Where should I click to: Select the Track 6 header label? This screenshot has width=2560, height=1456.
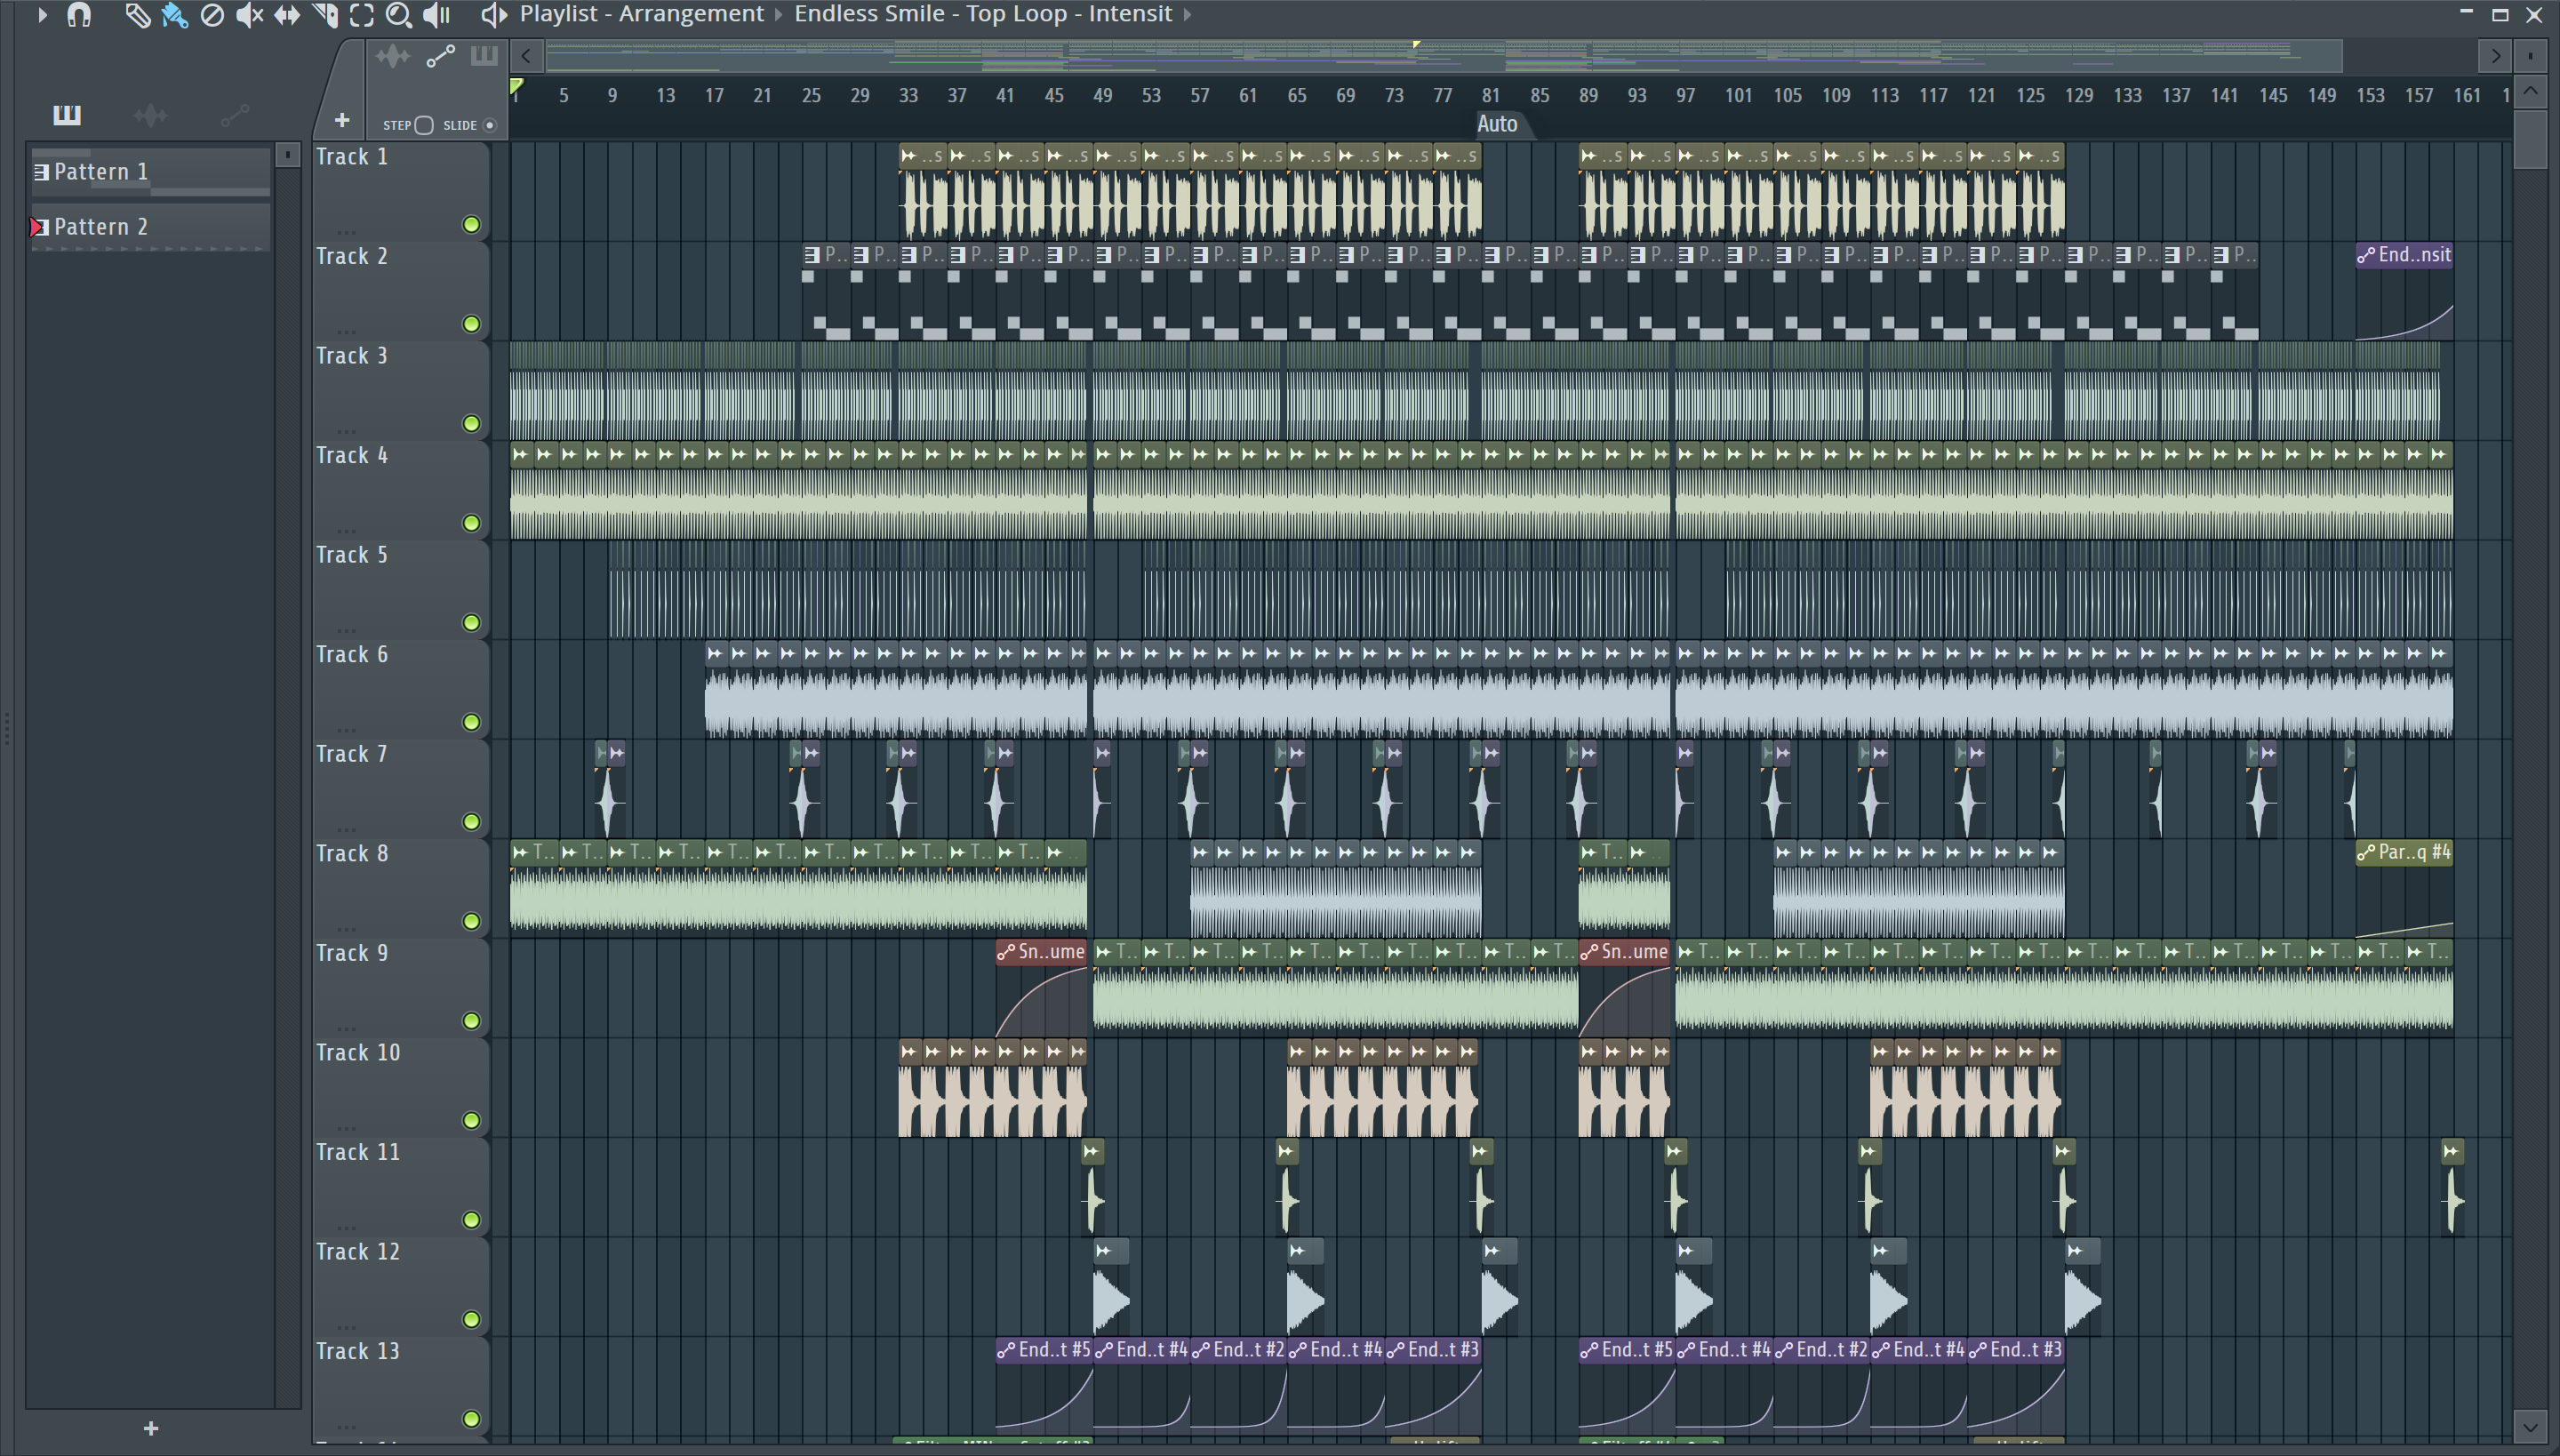[x=352, y=655]
